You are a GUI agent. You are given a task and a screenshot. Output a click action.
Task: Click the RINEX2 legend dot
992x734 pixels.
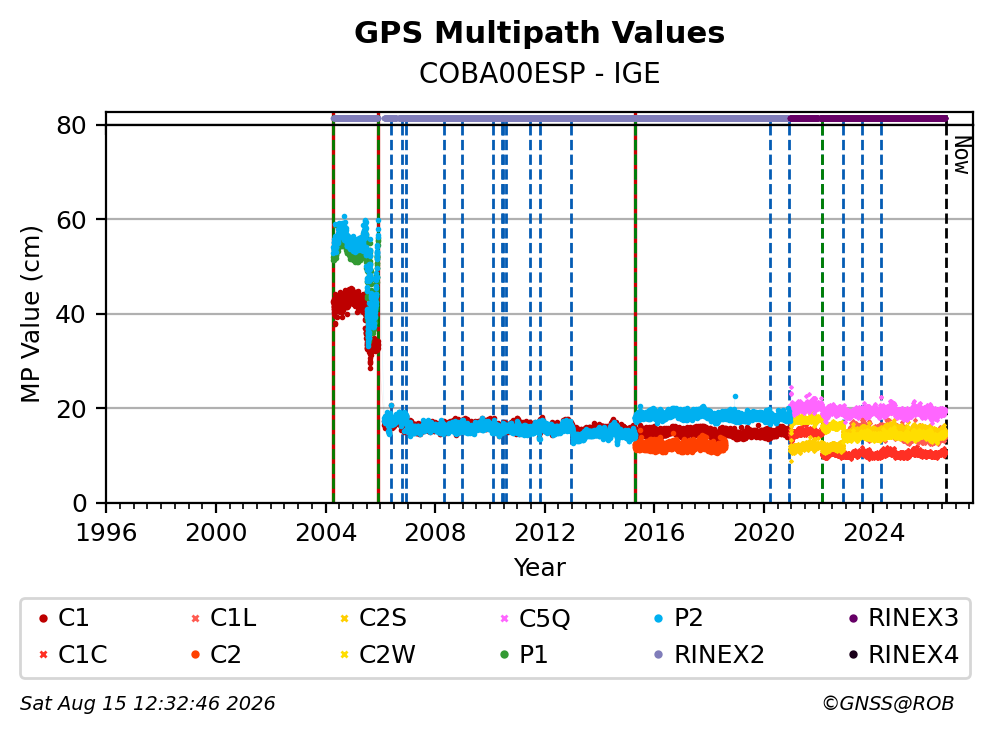[659, 655]
